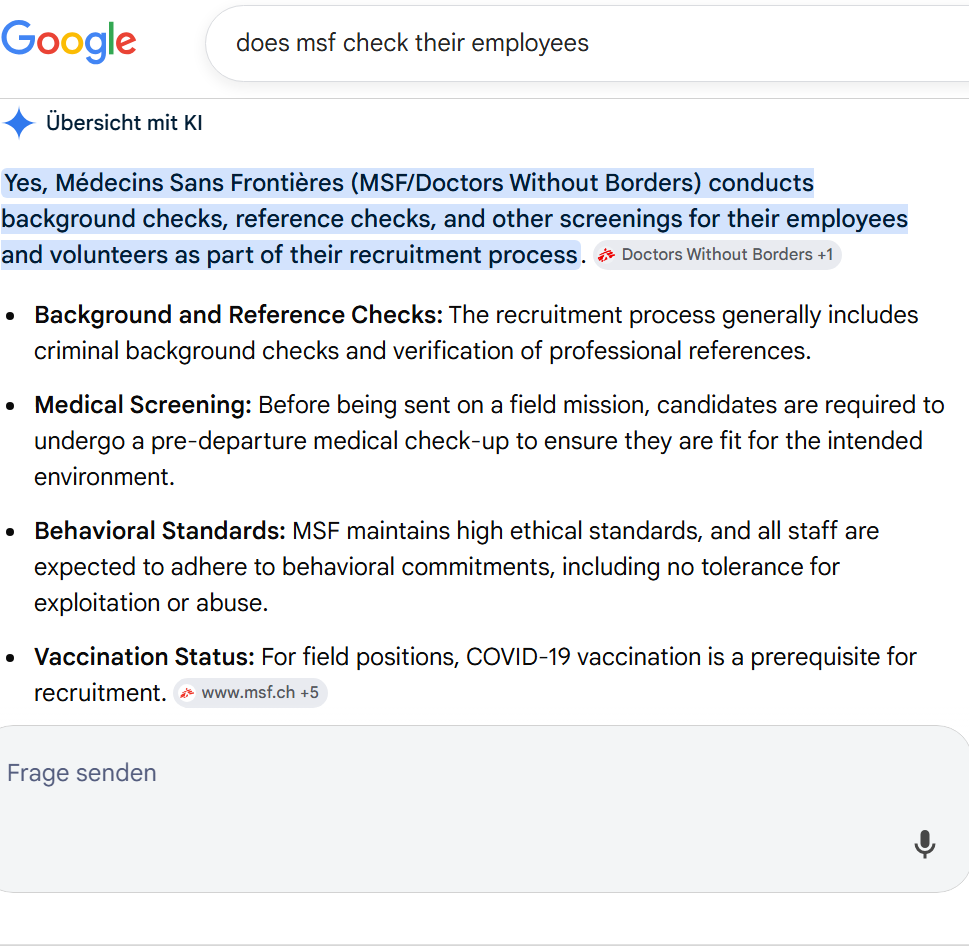Place cursor after 'employees' in search query
Image resolution: width=969 pixels, height=950 pixels.
pyautogui.click(x=590, y=43)
